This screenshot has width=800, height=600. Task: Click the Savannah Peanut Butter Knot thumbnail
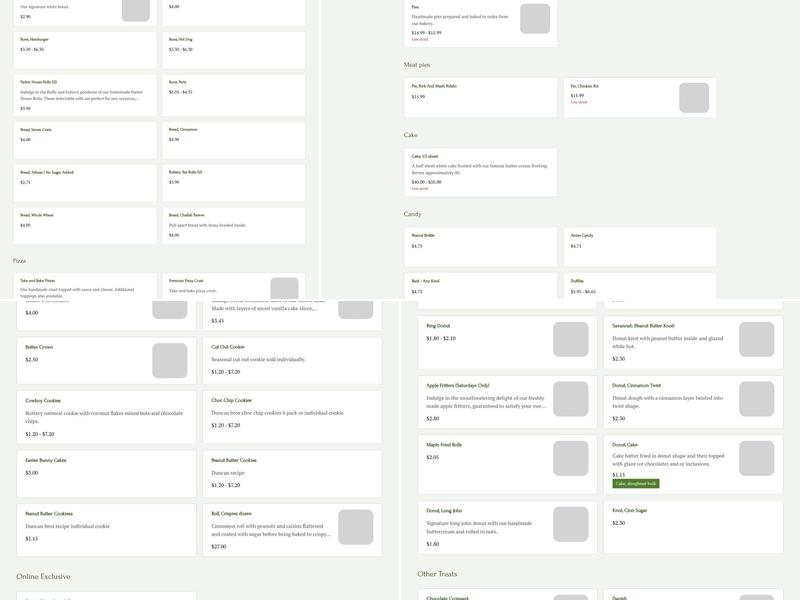[756, 339]
